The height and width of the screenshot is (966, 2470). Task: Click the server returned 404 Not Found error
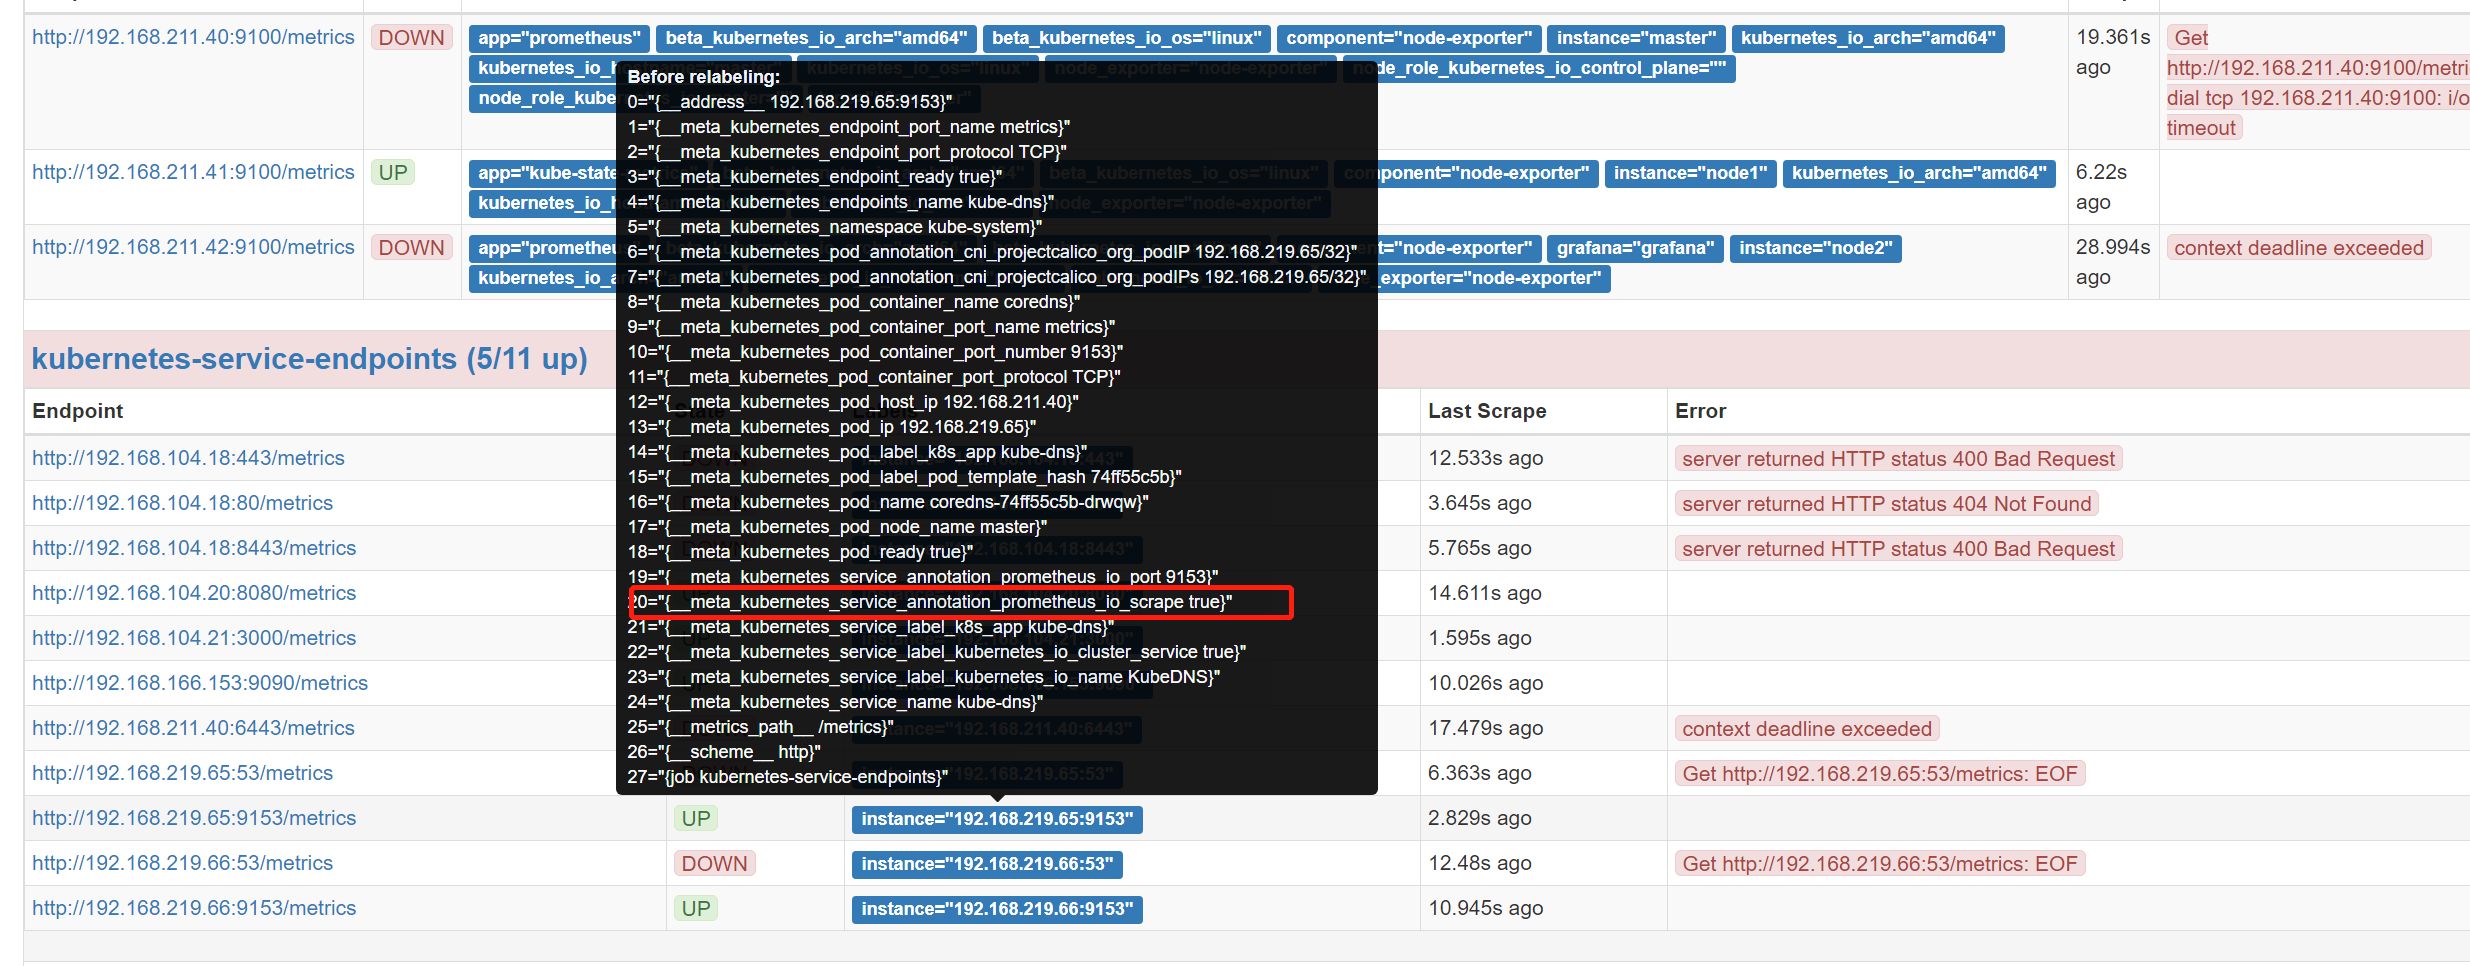tap(1885, 503)
